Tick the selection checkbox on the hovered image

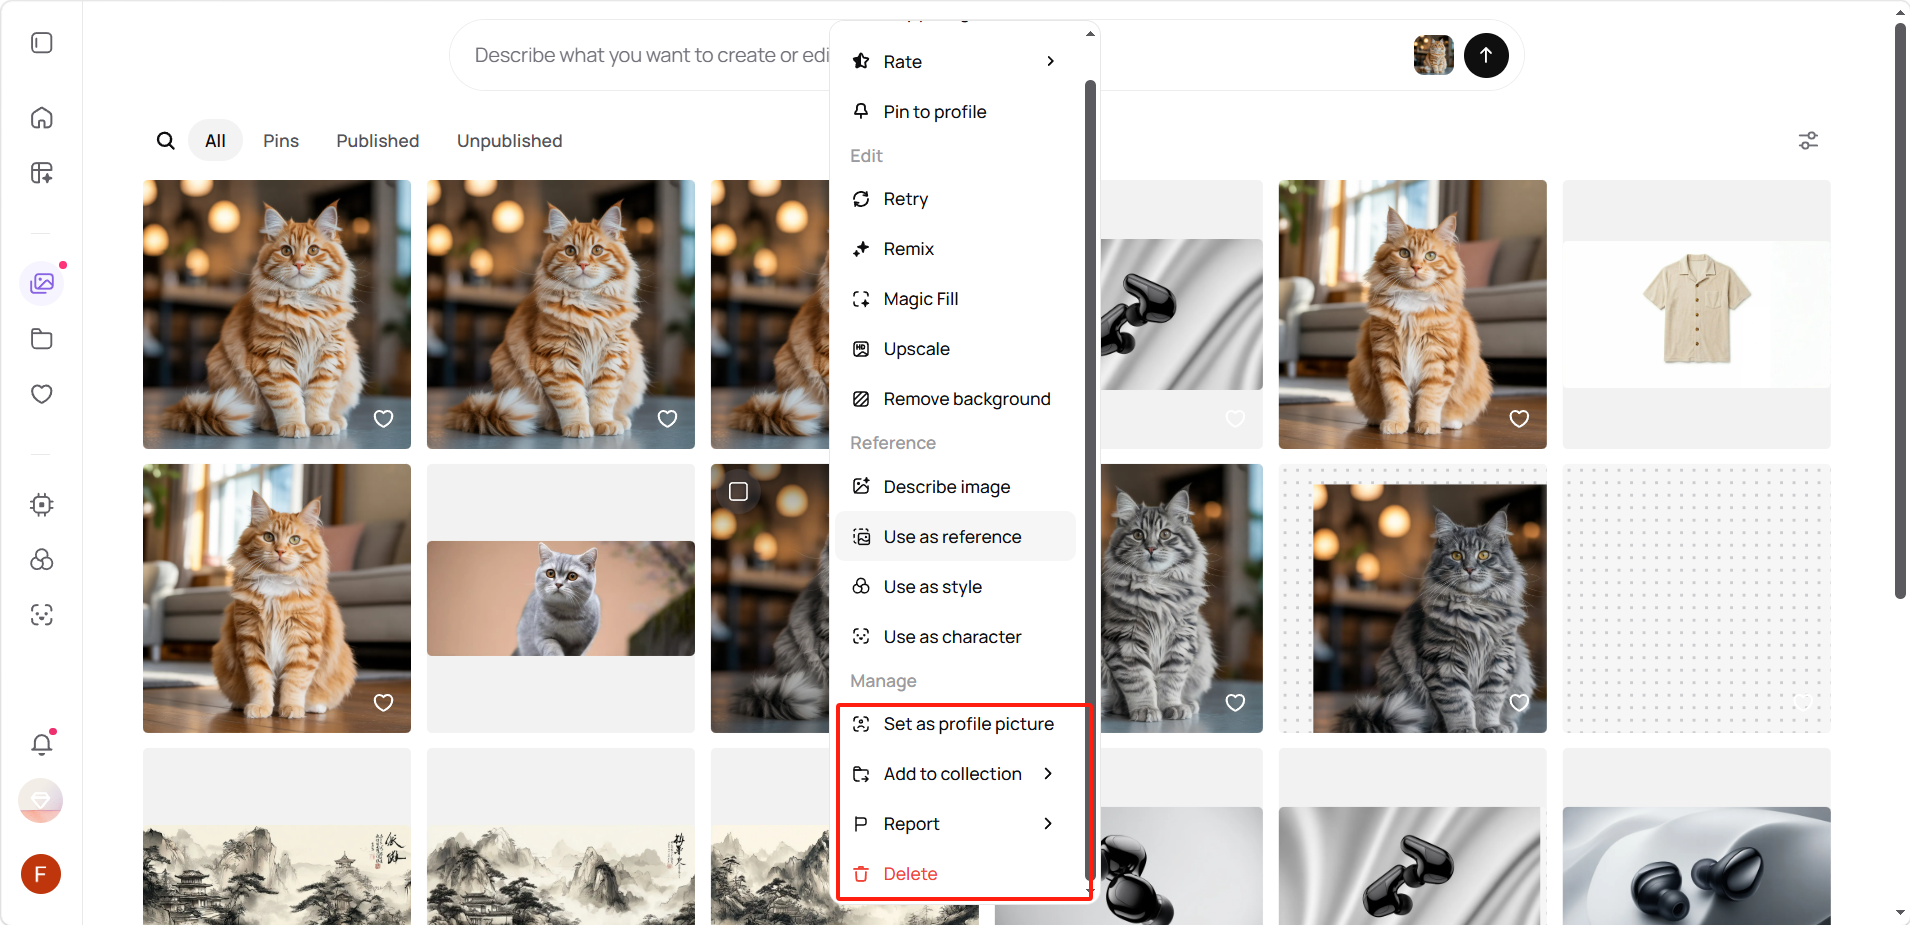coord(739,492)
